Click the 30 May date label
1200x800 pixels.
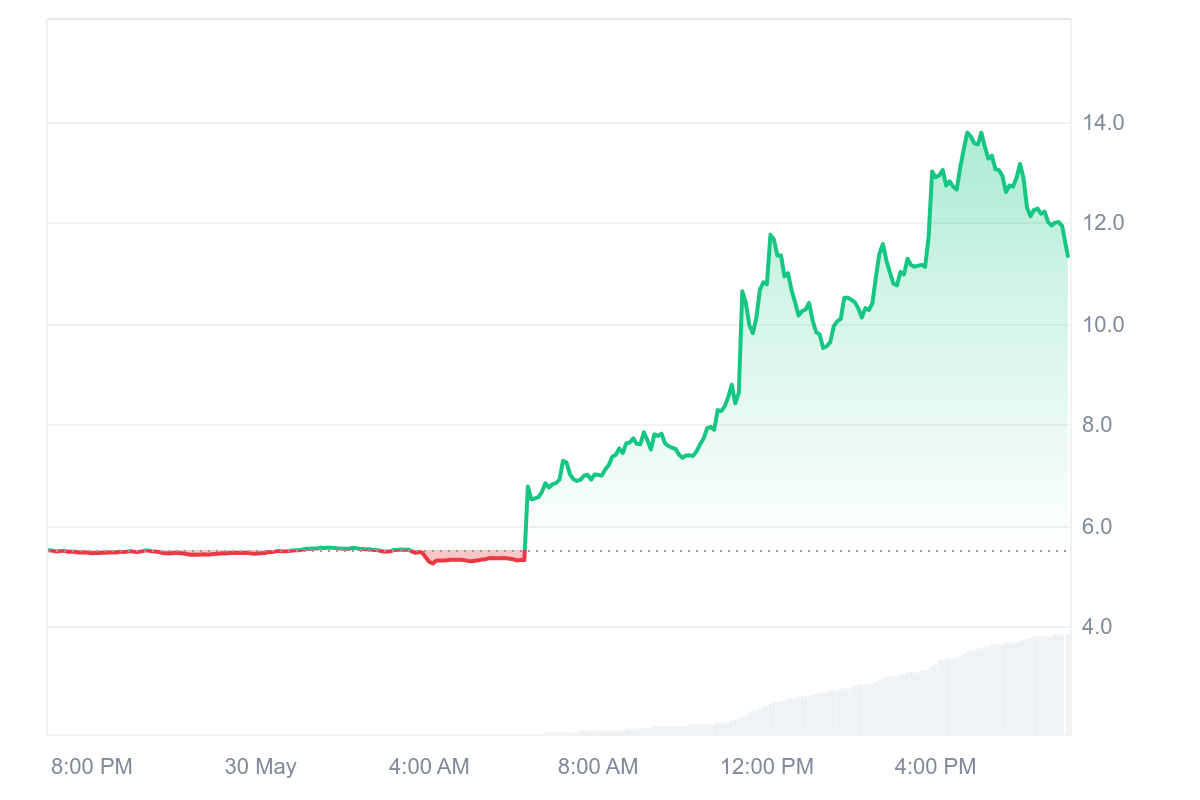pos(260,767)
